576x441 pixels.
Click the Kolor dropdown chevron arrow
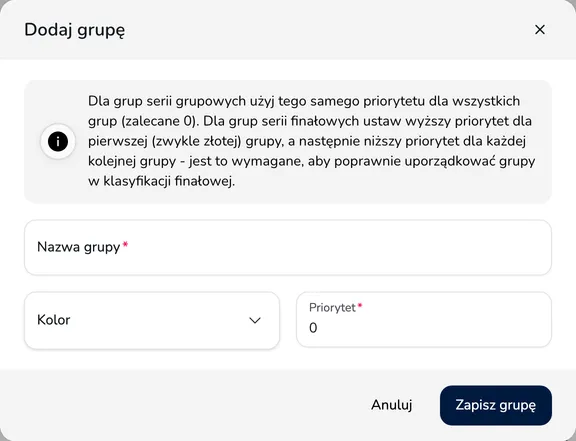pyautogui.click(x=255, y=320)
